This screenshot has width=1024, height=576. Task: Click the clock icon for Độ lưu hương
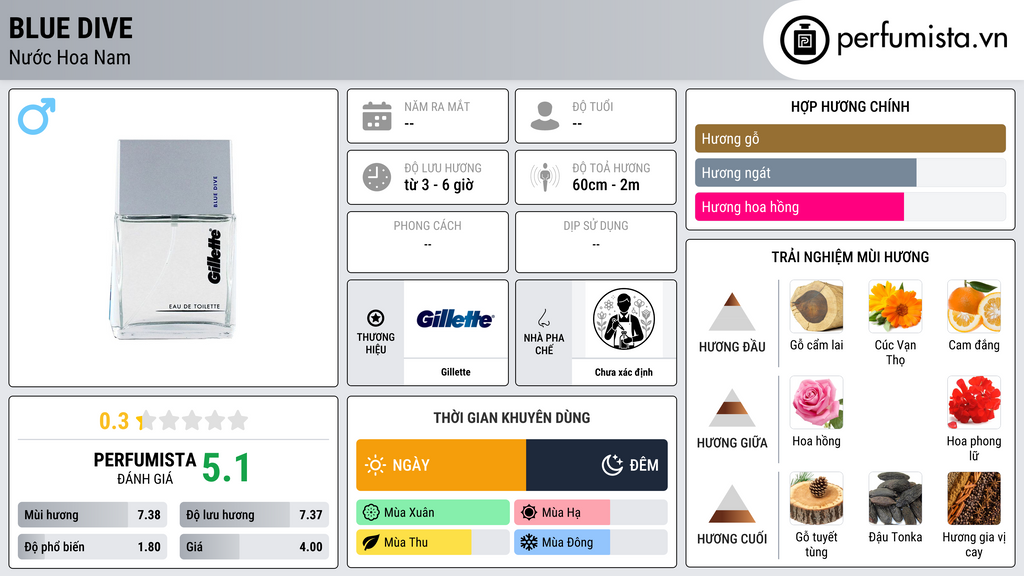pos(377,177)
